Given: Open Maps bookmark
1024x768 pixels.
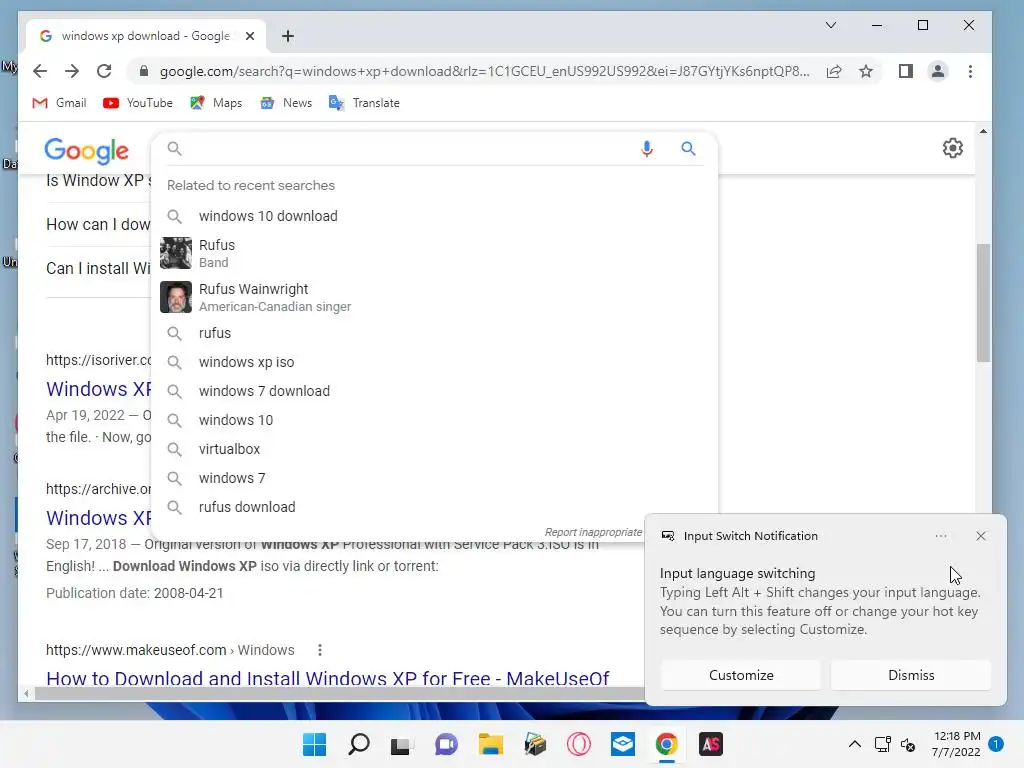Looking at the screenshot, I should click(216, 103).
